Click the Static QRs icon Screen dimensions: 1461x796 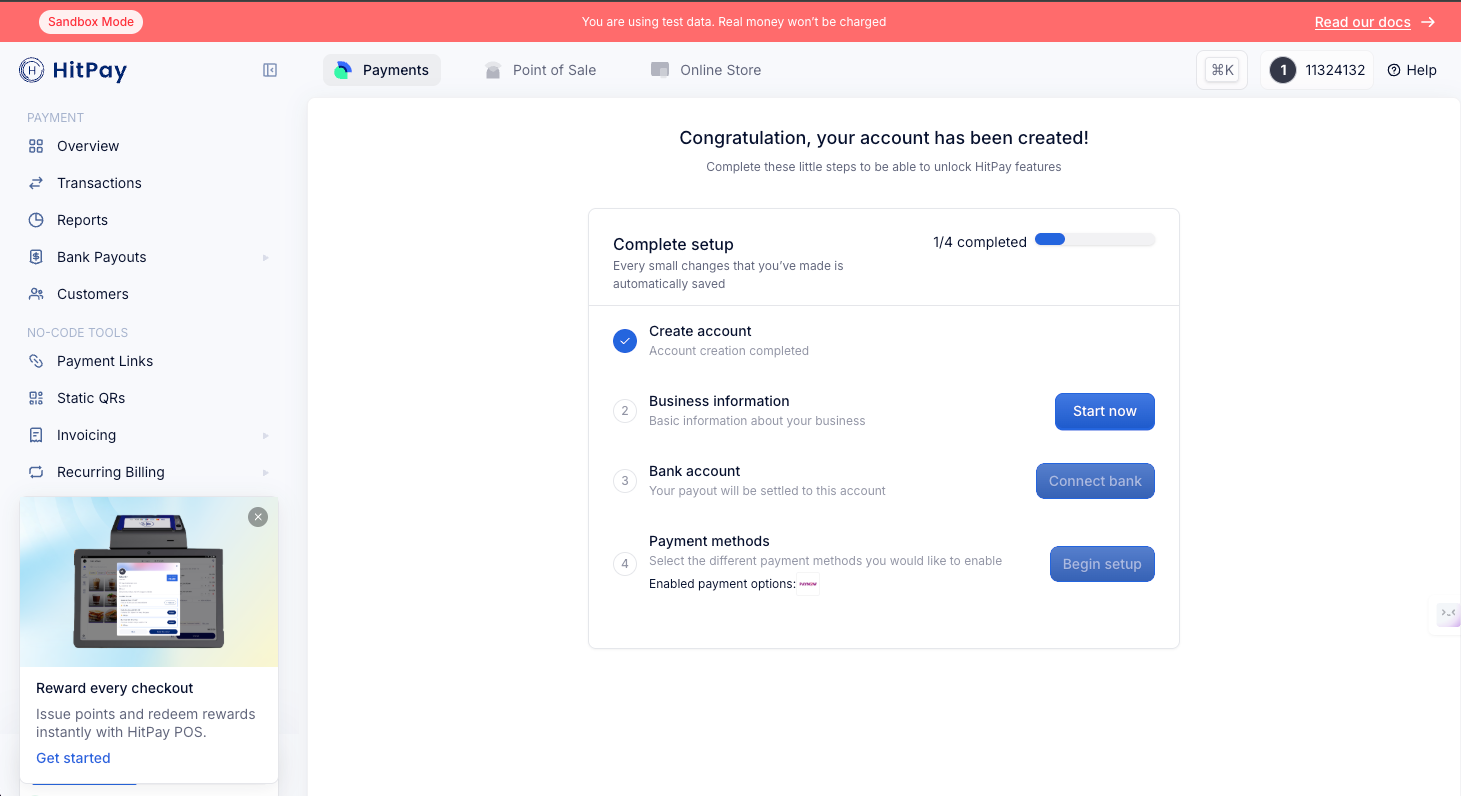[36, 398]
